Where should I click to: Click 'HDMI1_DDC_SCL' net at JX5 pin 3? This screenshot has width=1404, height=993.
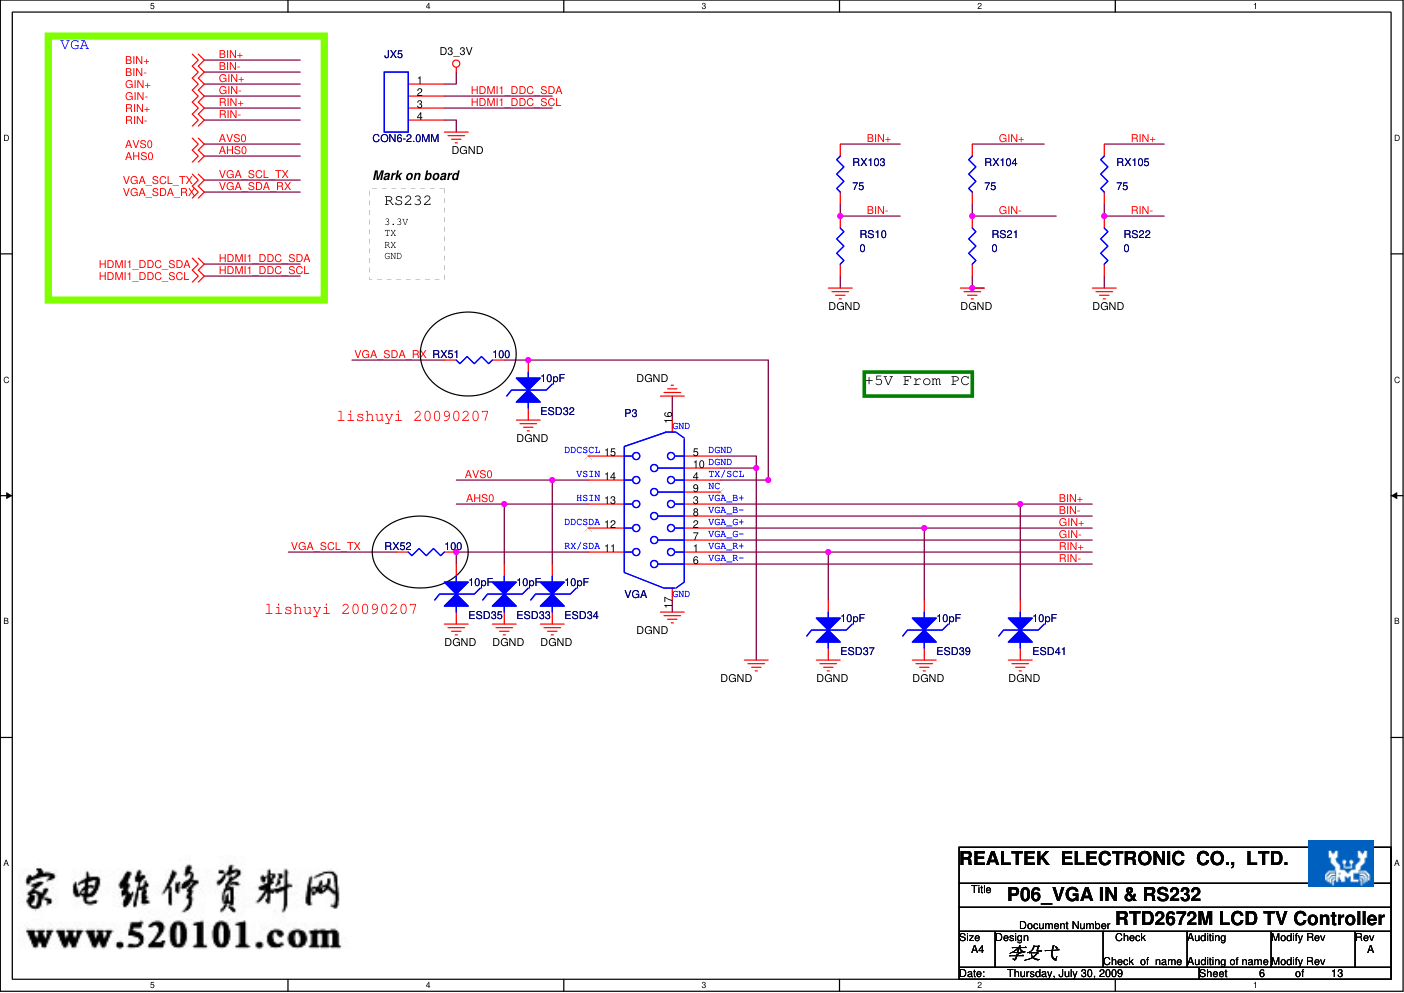click(x=516, y=102)
